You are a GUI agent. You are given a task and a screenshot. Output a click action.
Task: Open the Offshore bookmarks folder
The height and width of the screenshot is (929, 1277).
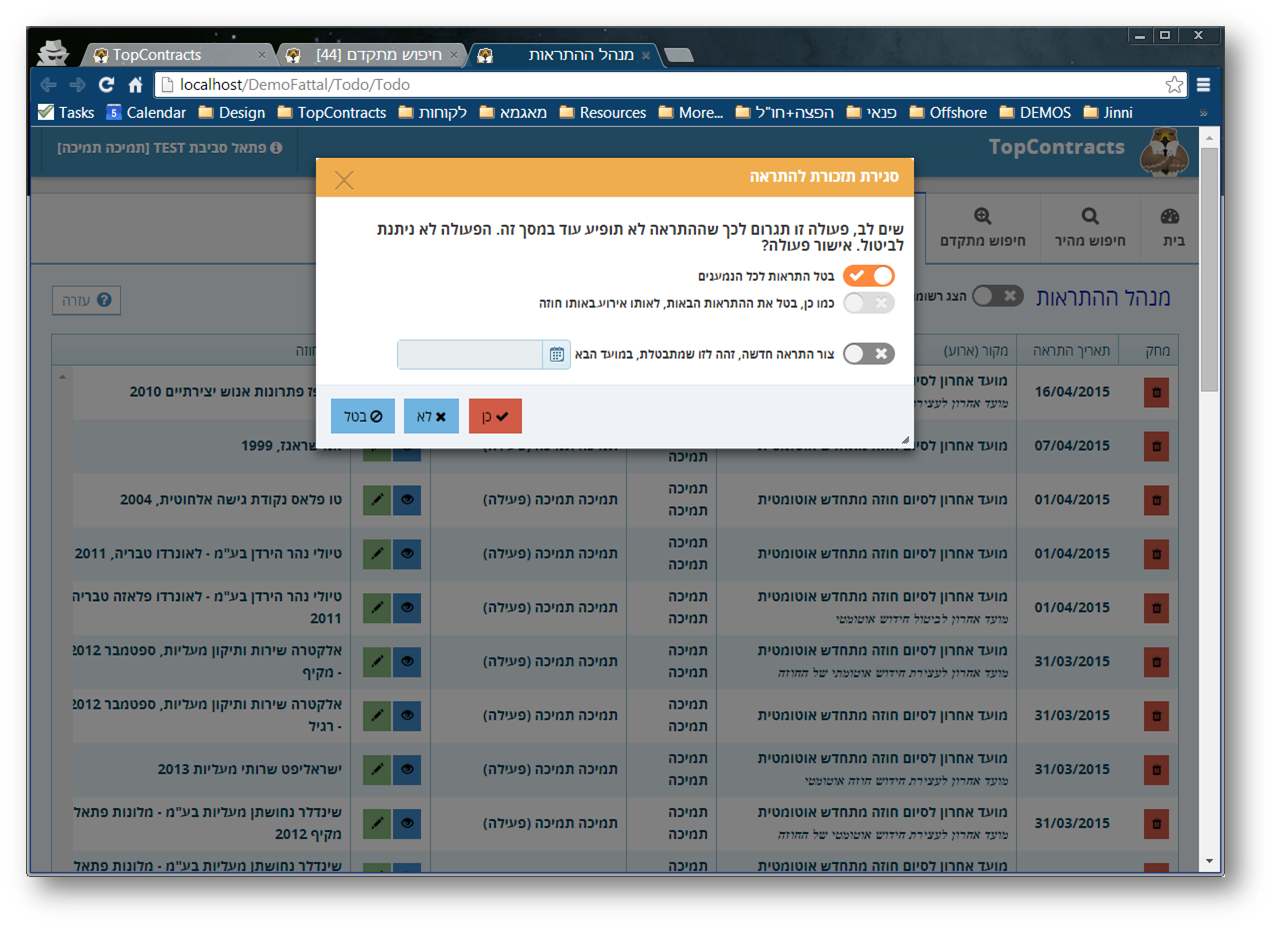tap(946, 113)
